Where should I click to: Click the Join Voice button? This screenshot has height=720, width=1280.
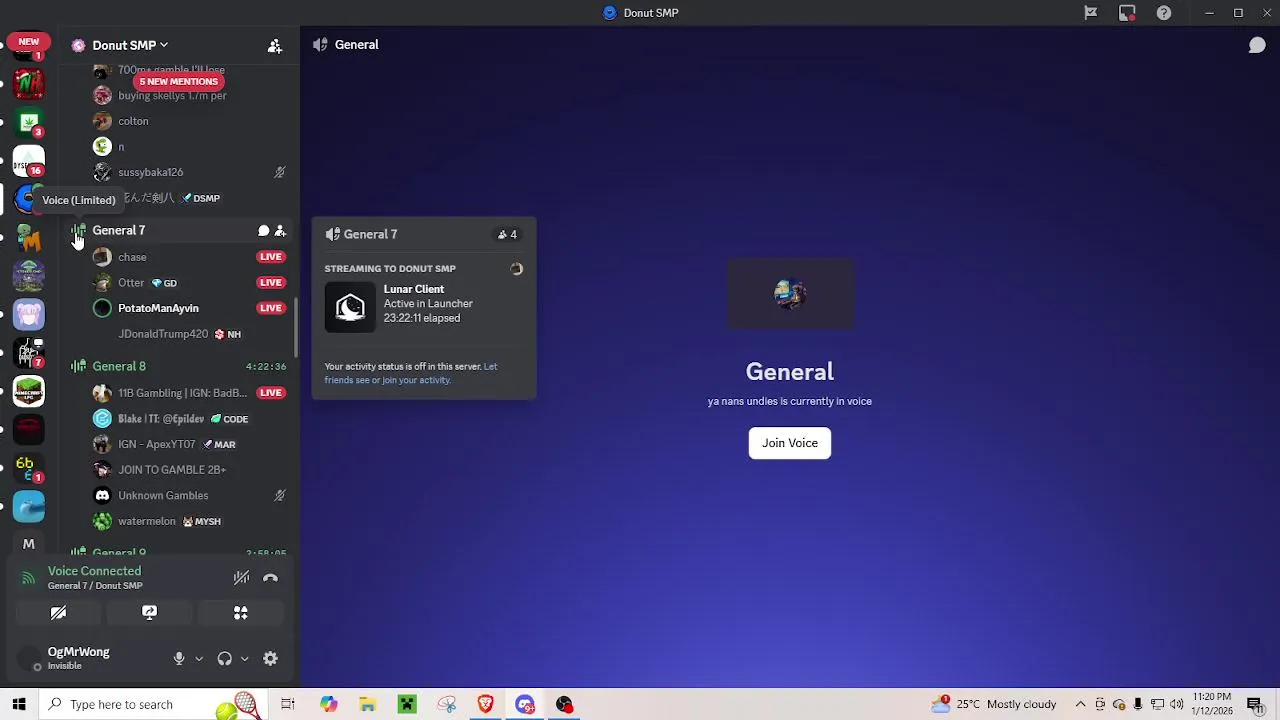coord(790,443)
